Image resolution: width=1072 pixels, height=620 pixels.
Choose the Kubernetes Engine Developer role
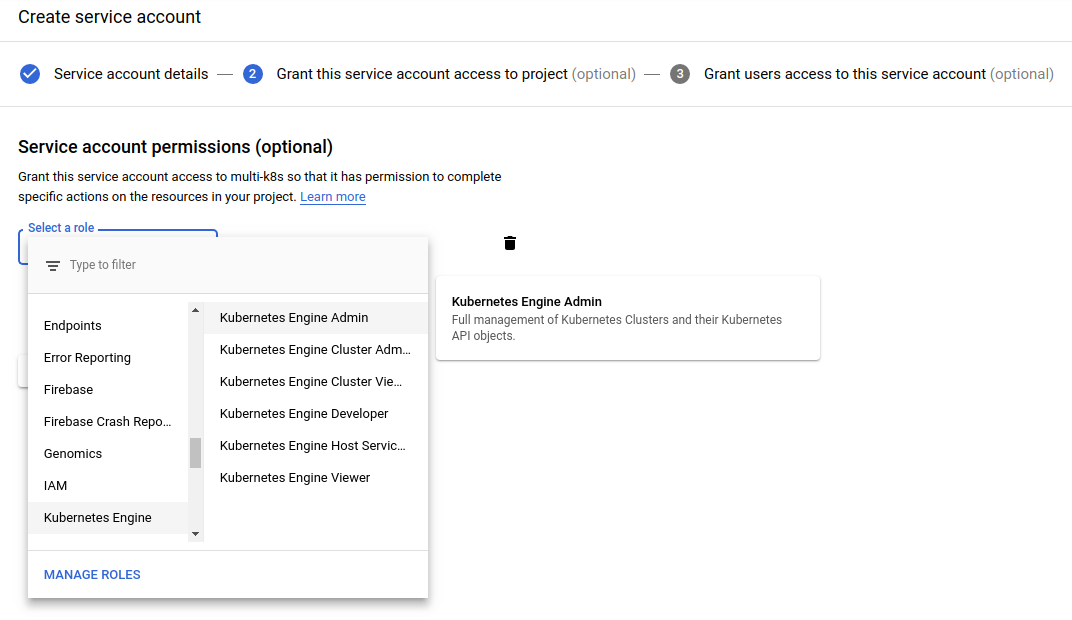(x=316, y=414)
